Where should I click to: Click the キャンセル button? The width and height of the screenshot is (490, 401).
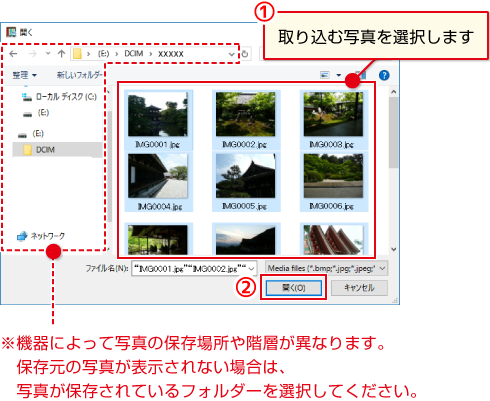click(359, 288)
